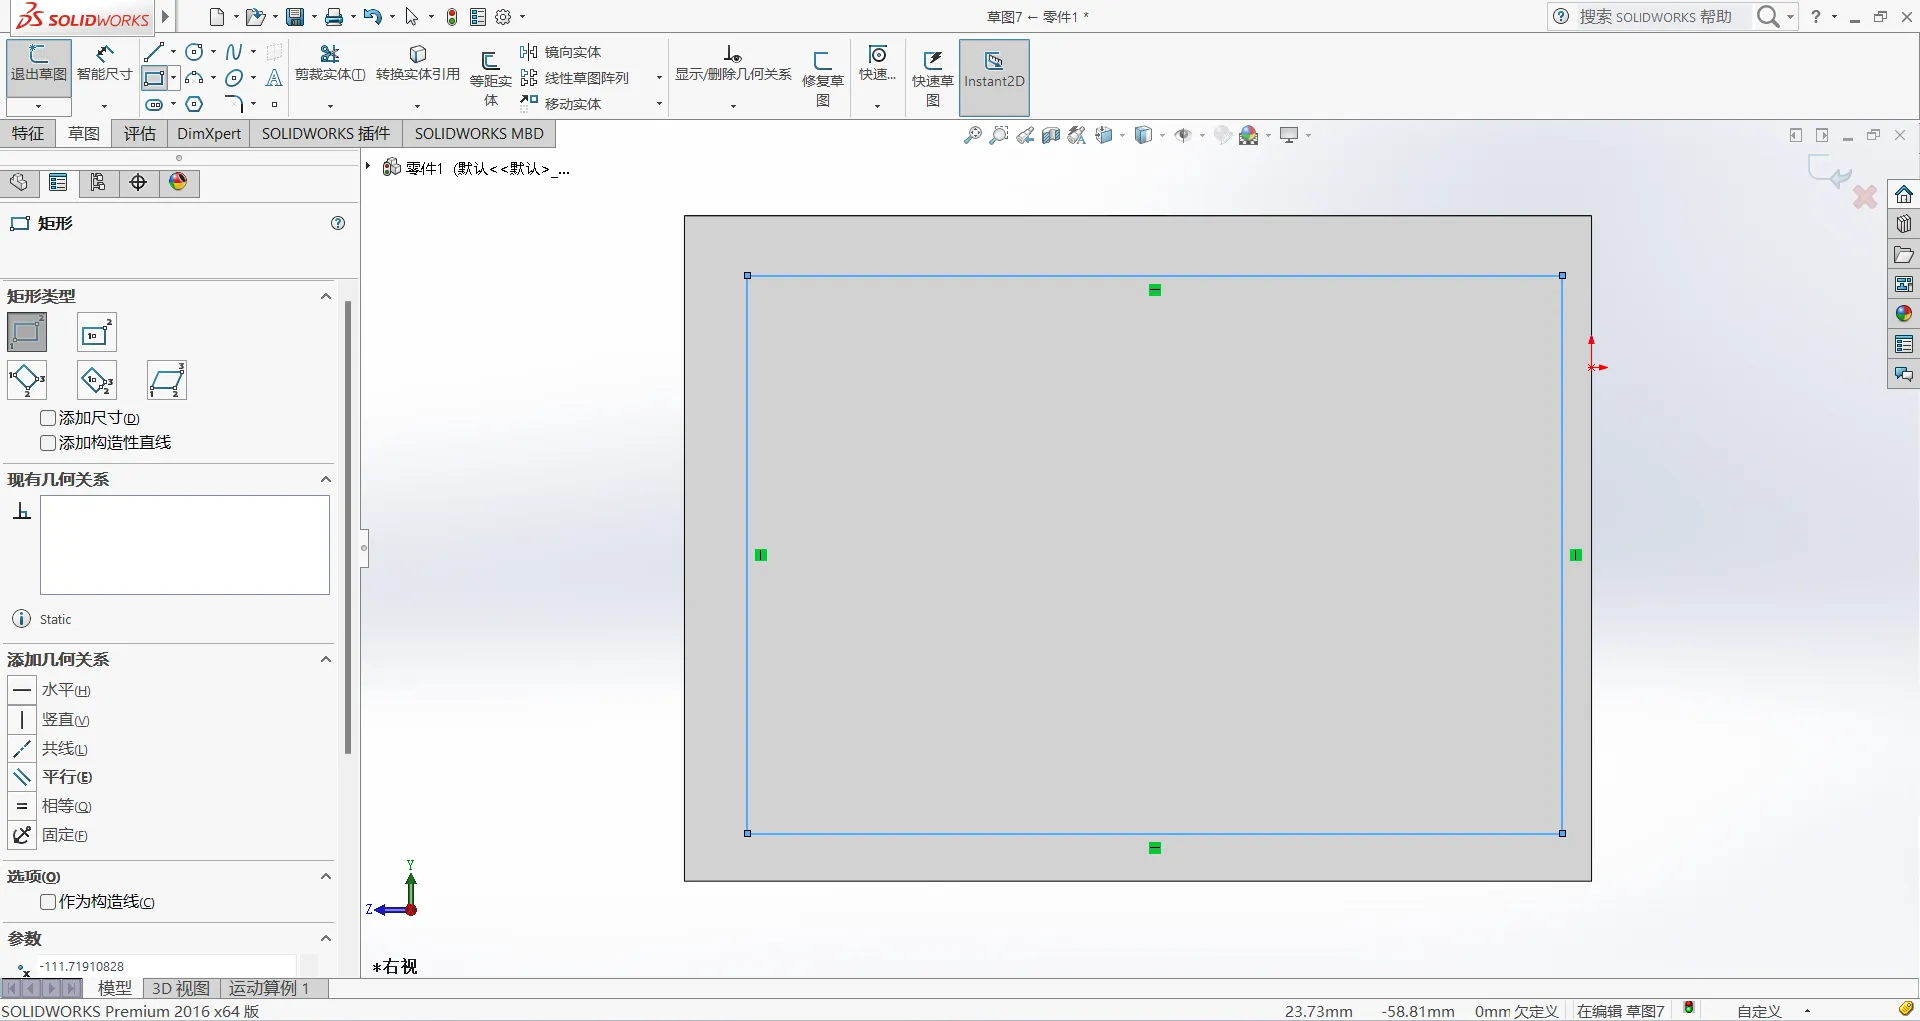Add the 水平 (horizontal) relation
The height and width of the screenshot is (1021, 1920).
50,690
